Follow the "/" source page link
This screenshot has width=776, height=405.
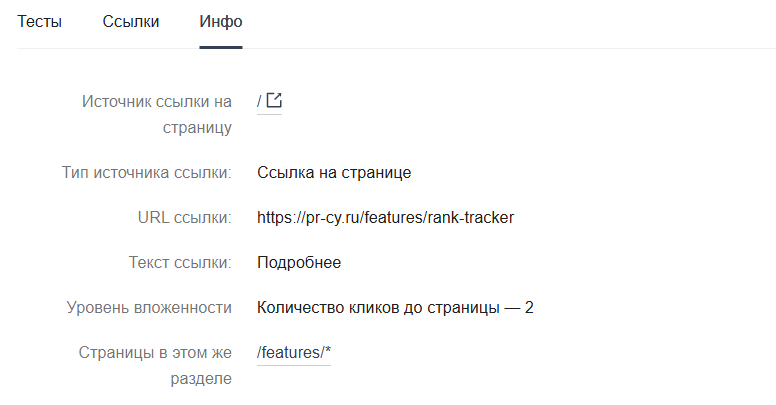point(259,101)
